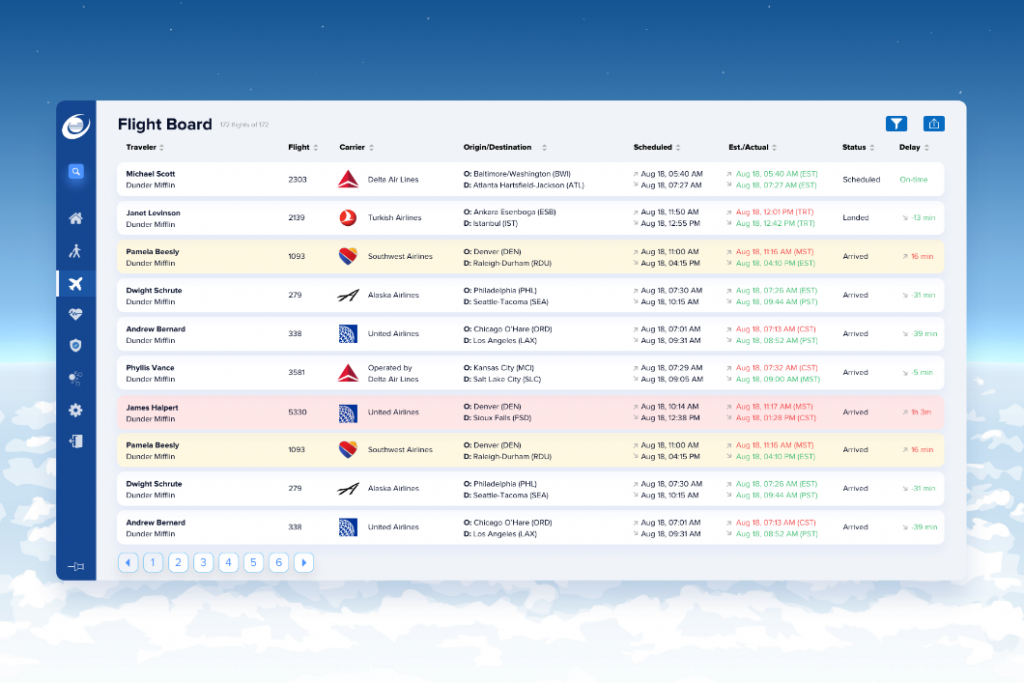Go to the Home icon in the sidebar
Viewport: 1024px width, 683px height.
[x=76, y=218]
